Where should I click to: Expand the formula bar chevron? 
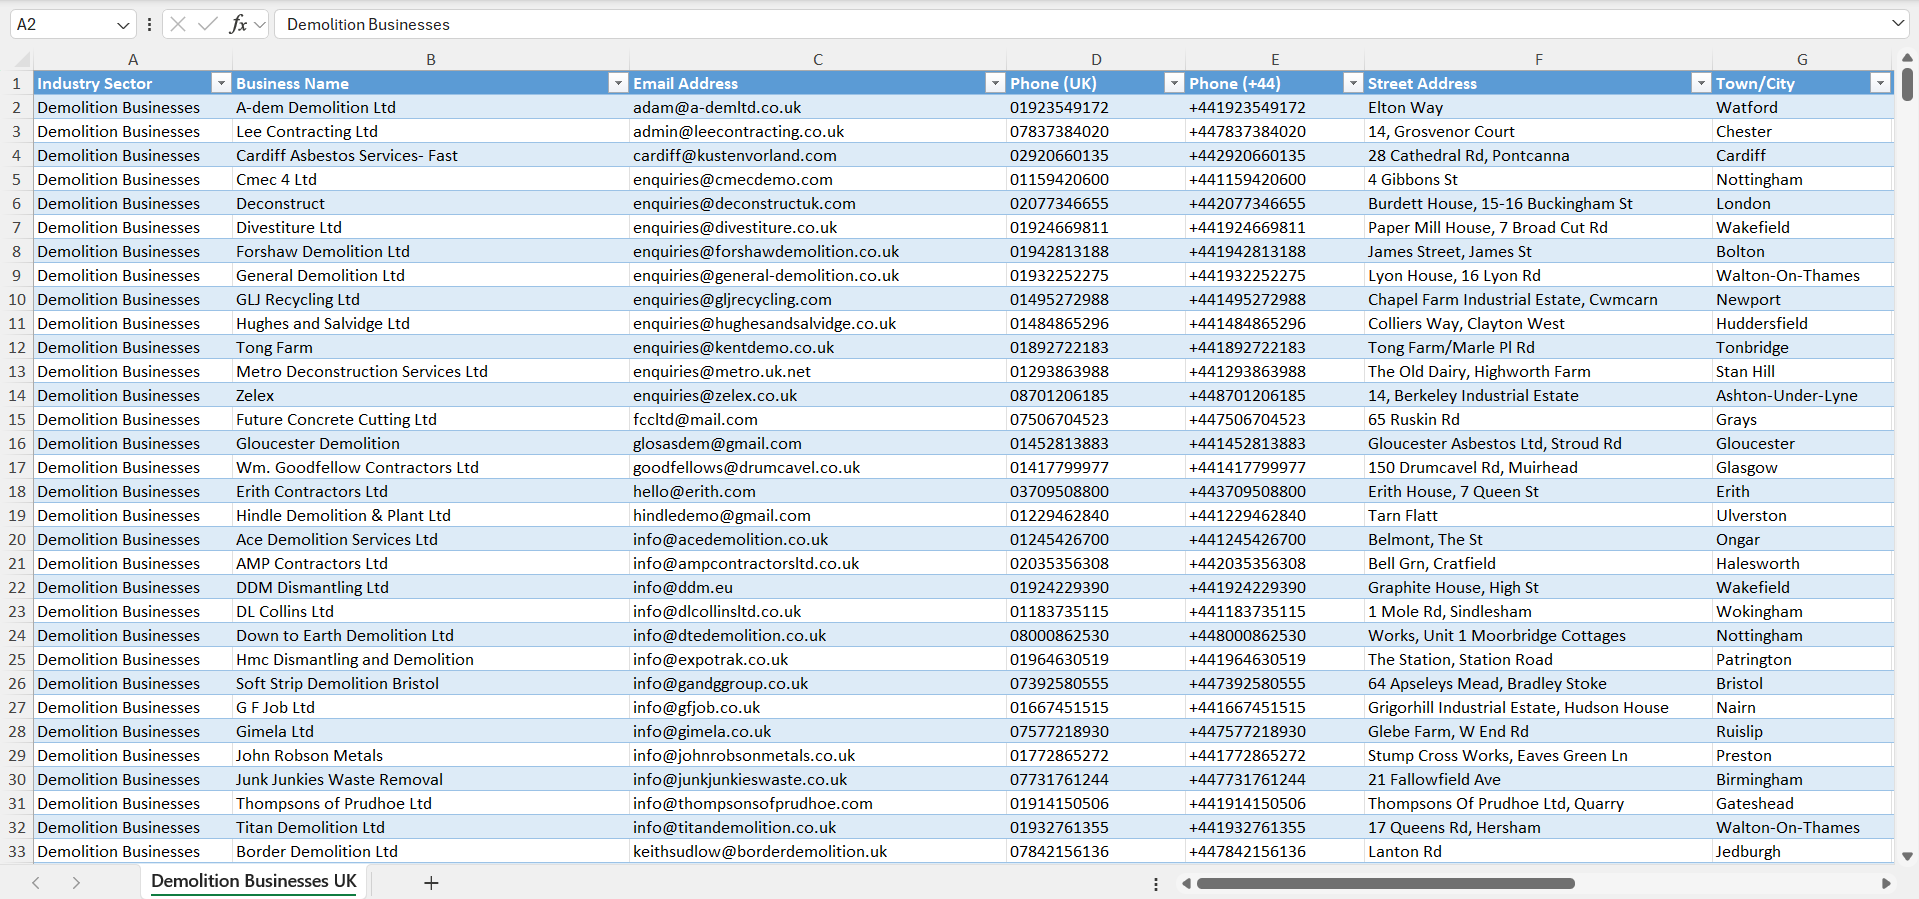pos(1897,23)
